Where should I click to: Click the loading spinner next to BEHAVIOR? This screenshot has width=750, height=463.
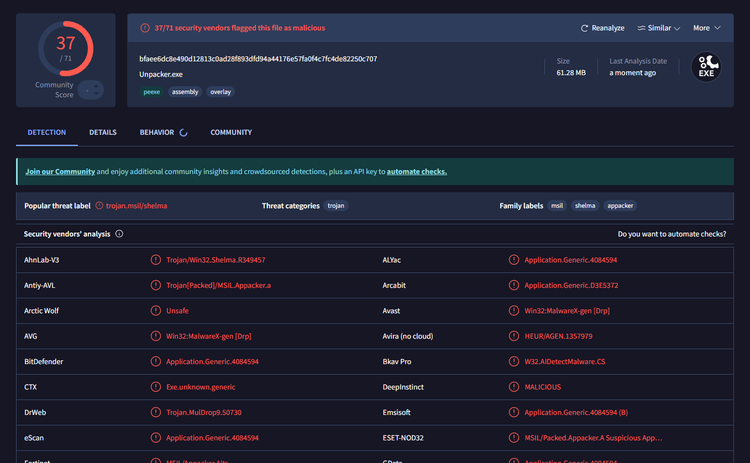pyautogui.click(x=183, y=132)
